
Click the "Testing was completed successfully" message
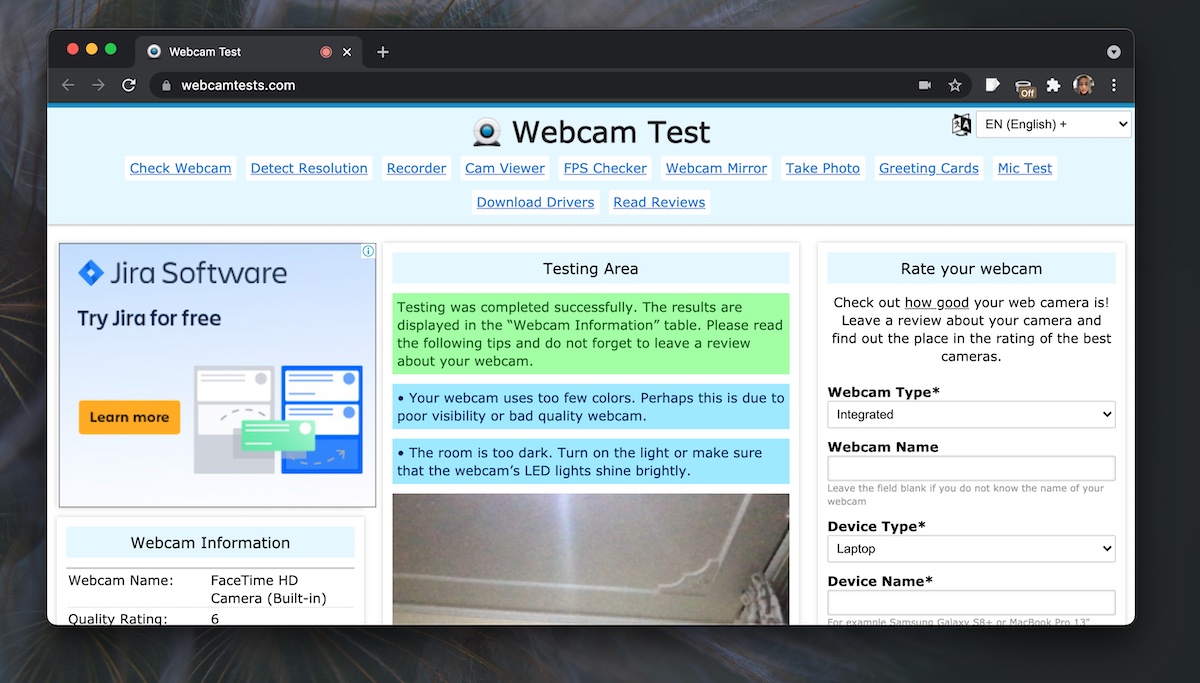590,334
